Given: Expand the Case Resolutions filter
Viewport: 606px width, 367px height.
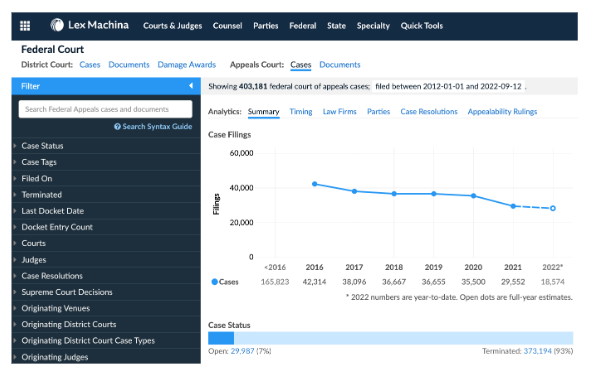Looking at the screenshot, I should 106,276.
